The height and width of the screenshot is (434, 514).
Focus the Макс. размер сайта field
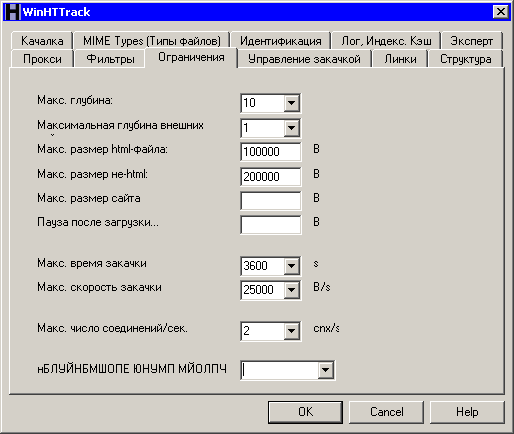pos(271,201)
